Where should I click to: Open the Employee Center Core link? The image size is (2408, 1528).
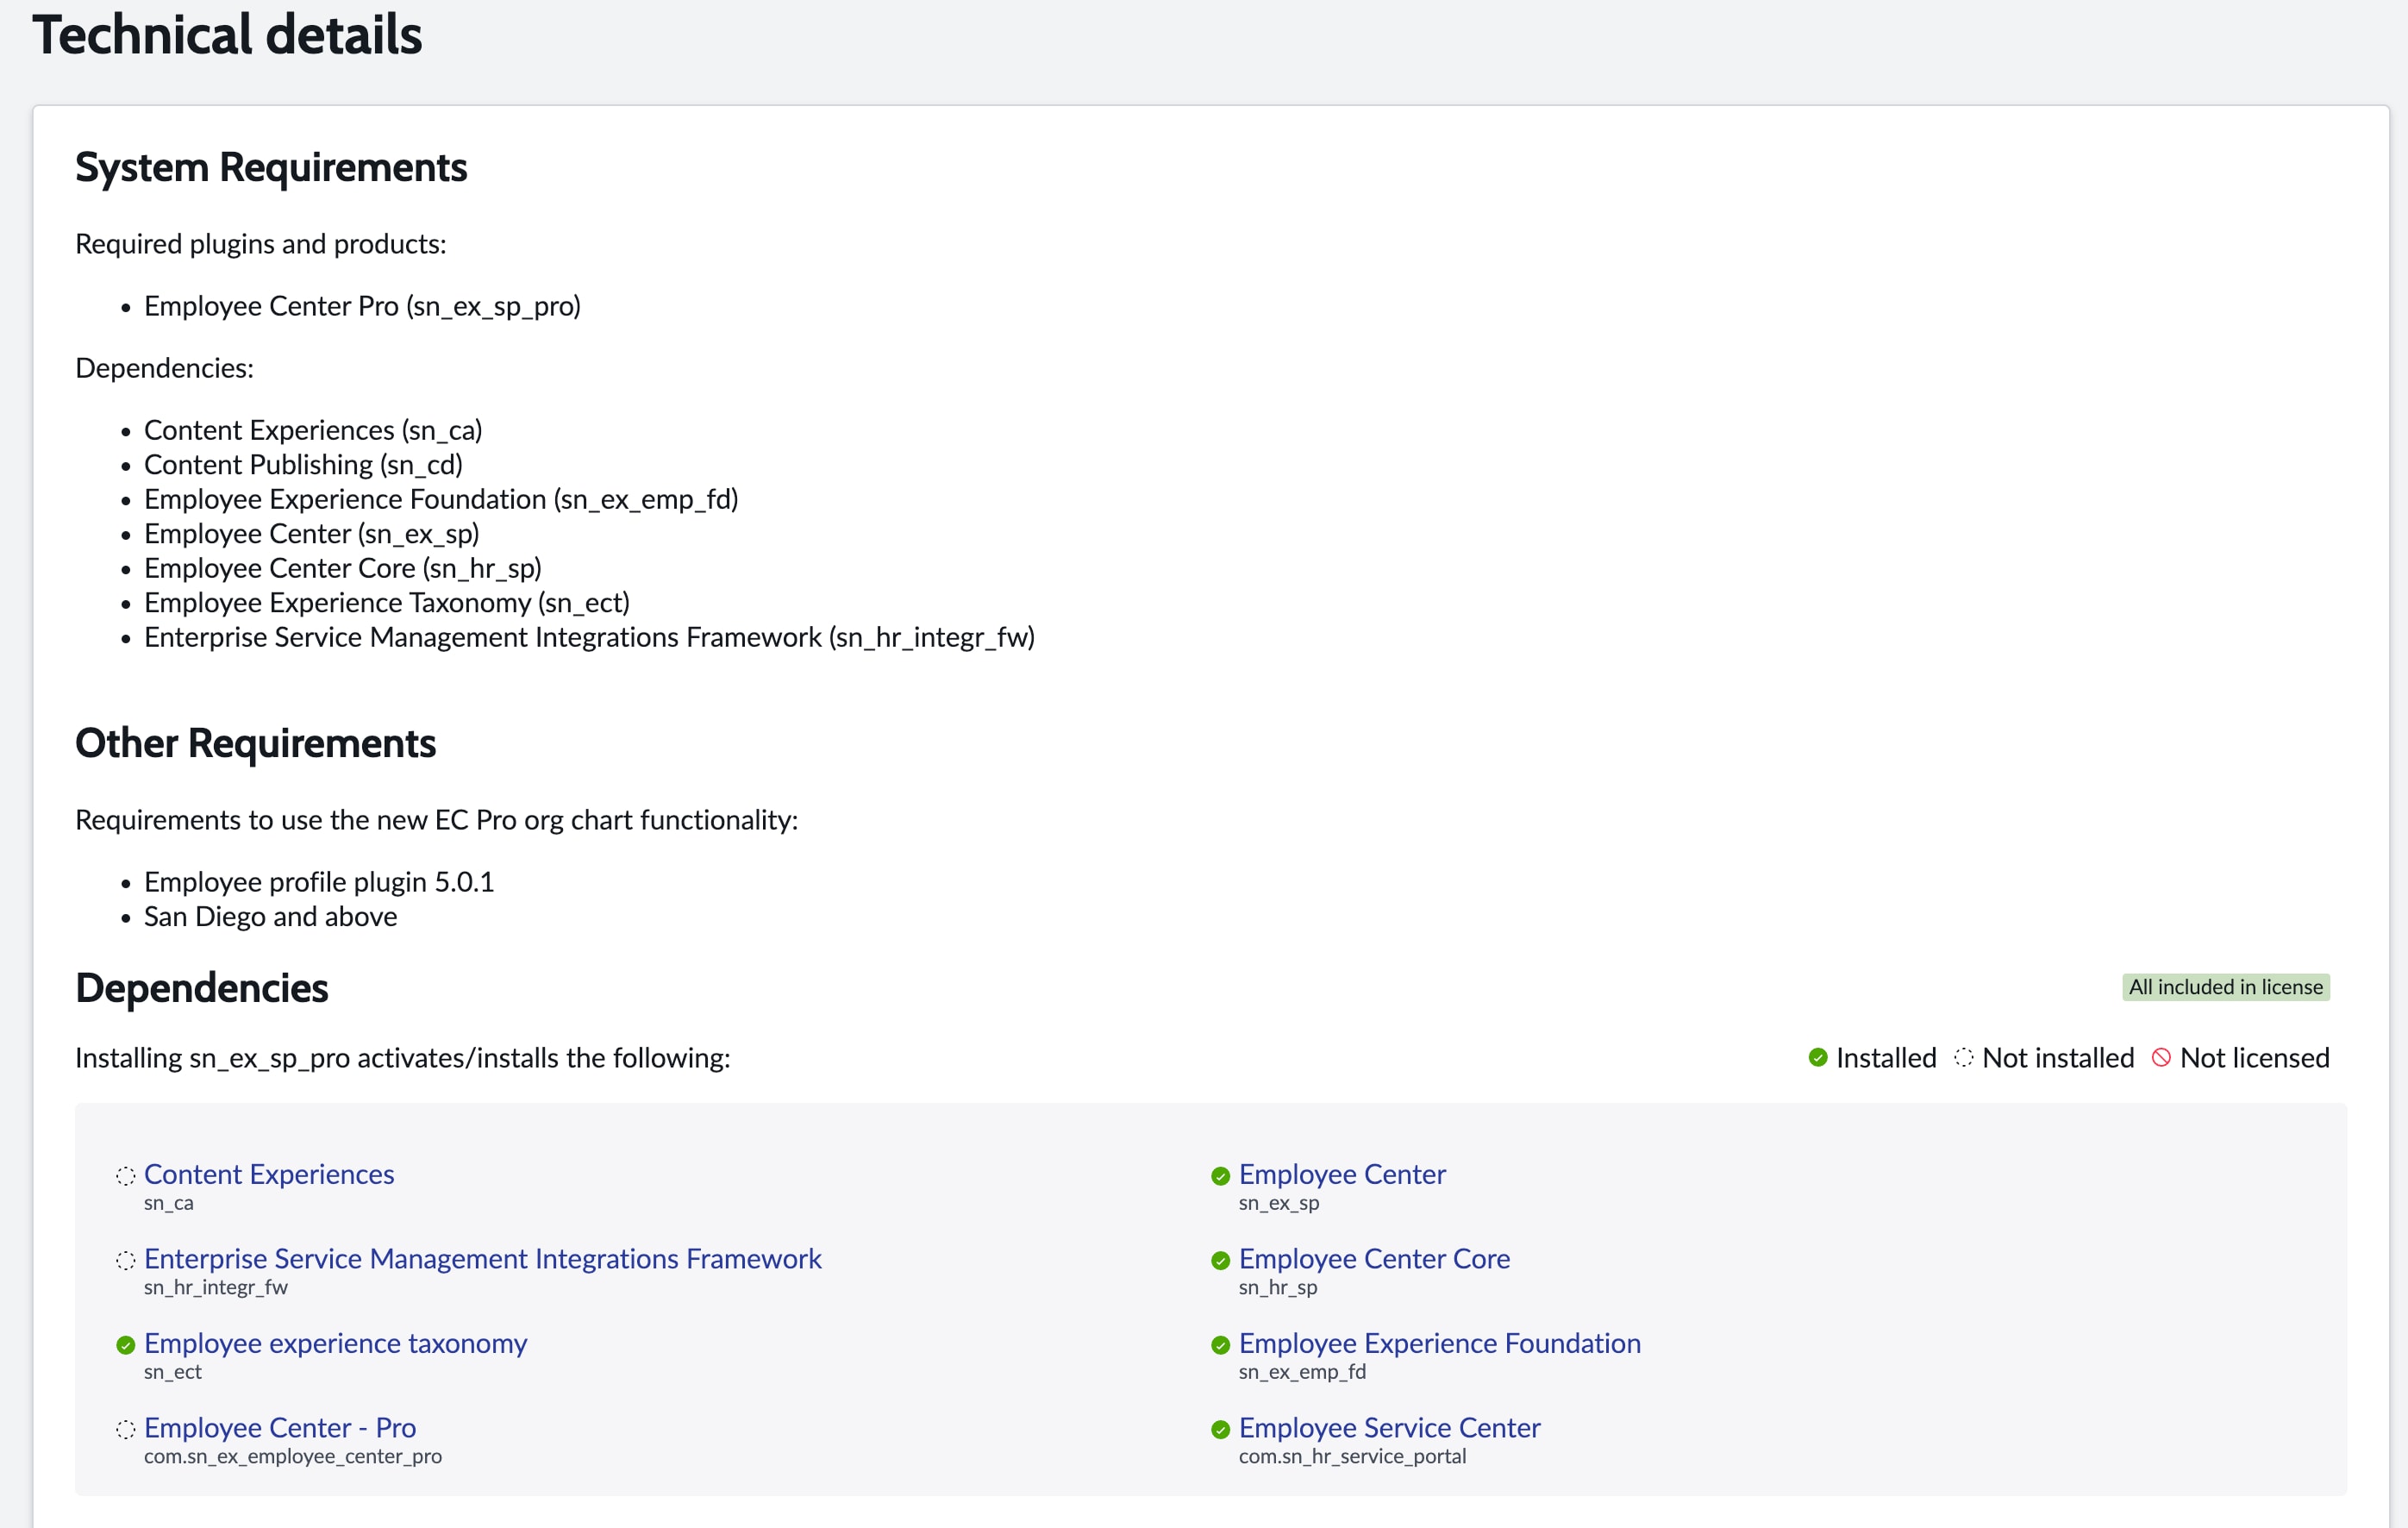pos(1374,1259)
